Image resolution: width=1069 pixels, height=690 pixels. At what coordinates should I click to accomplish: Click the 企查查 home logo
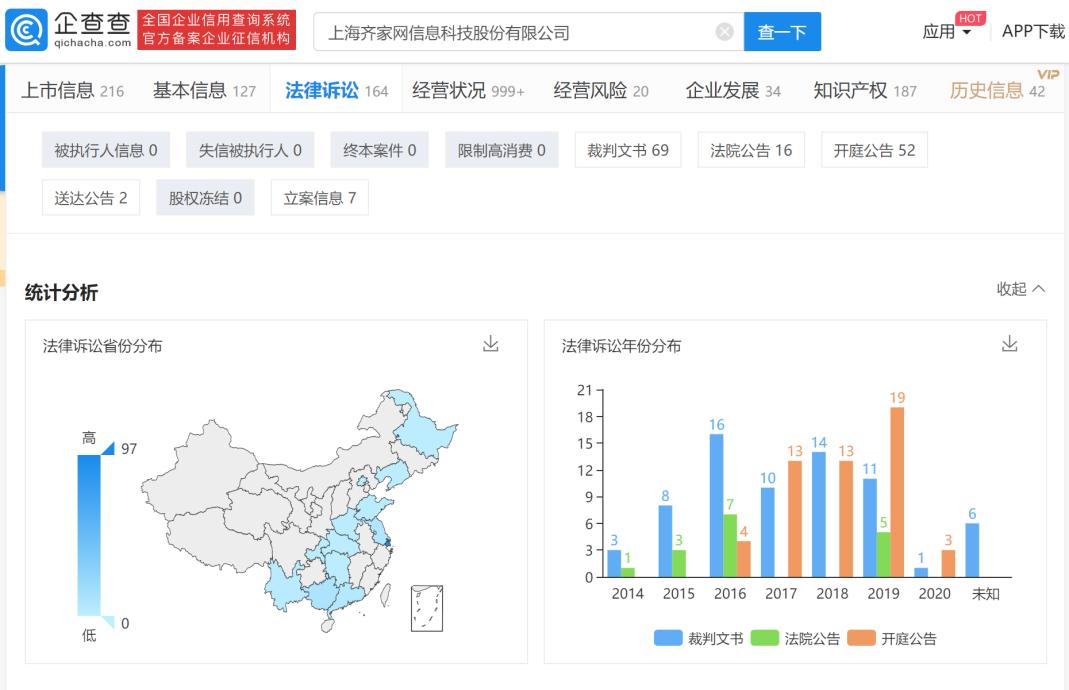[x=60, y=30]
